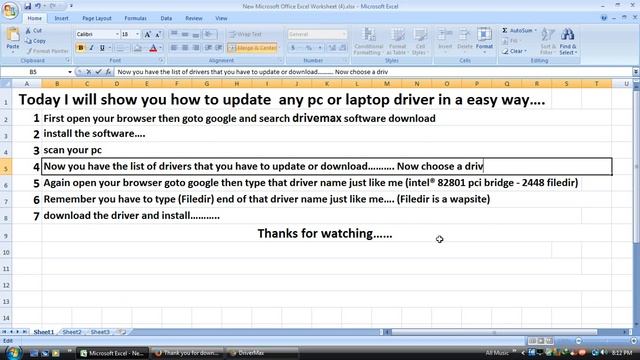Open the Data ribbon tab
Viewport: 640px width, 360px height.
coord(166,18)
